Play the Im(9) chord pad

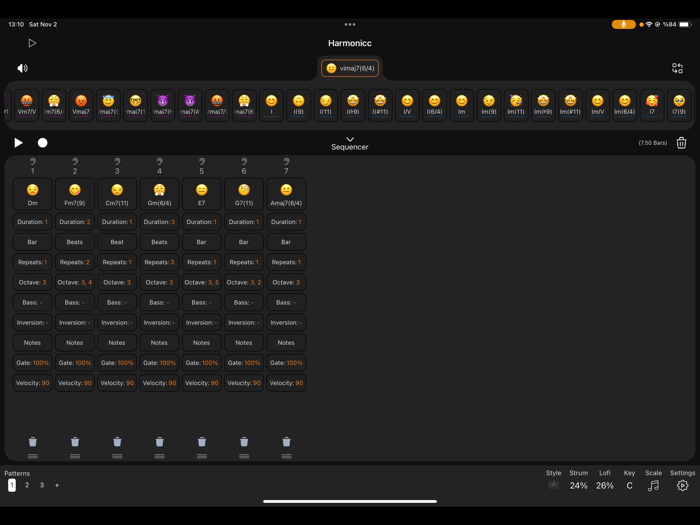tap(489, 105)
